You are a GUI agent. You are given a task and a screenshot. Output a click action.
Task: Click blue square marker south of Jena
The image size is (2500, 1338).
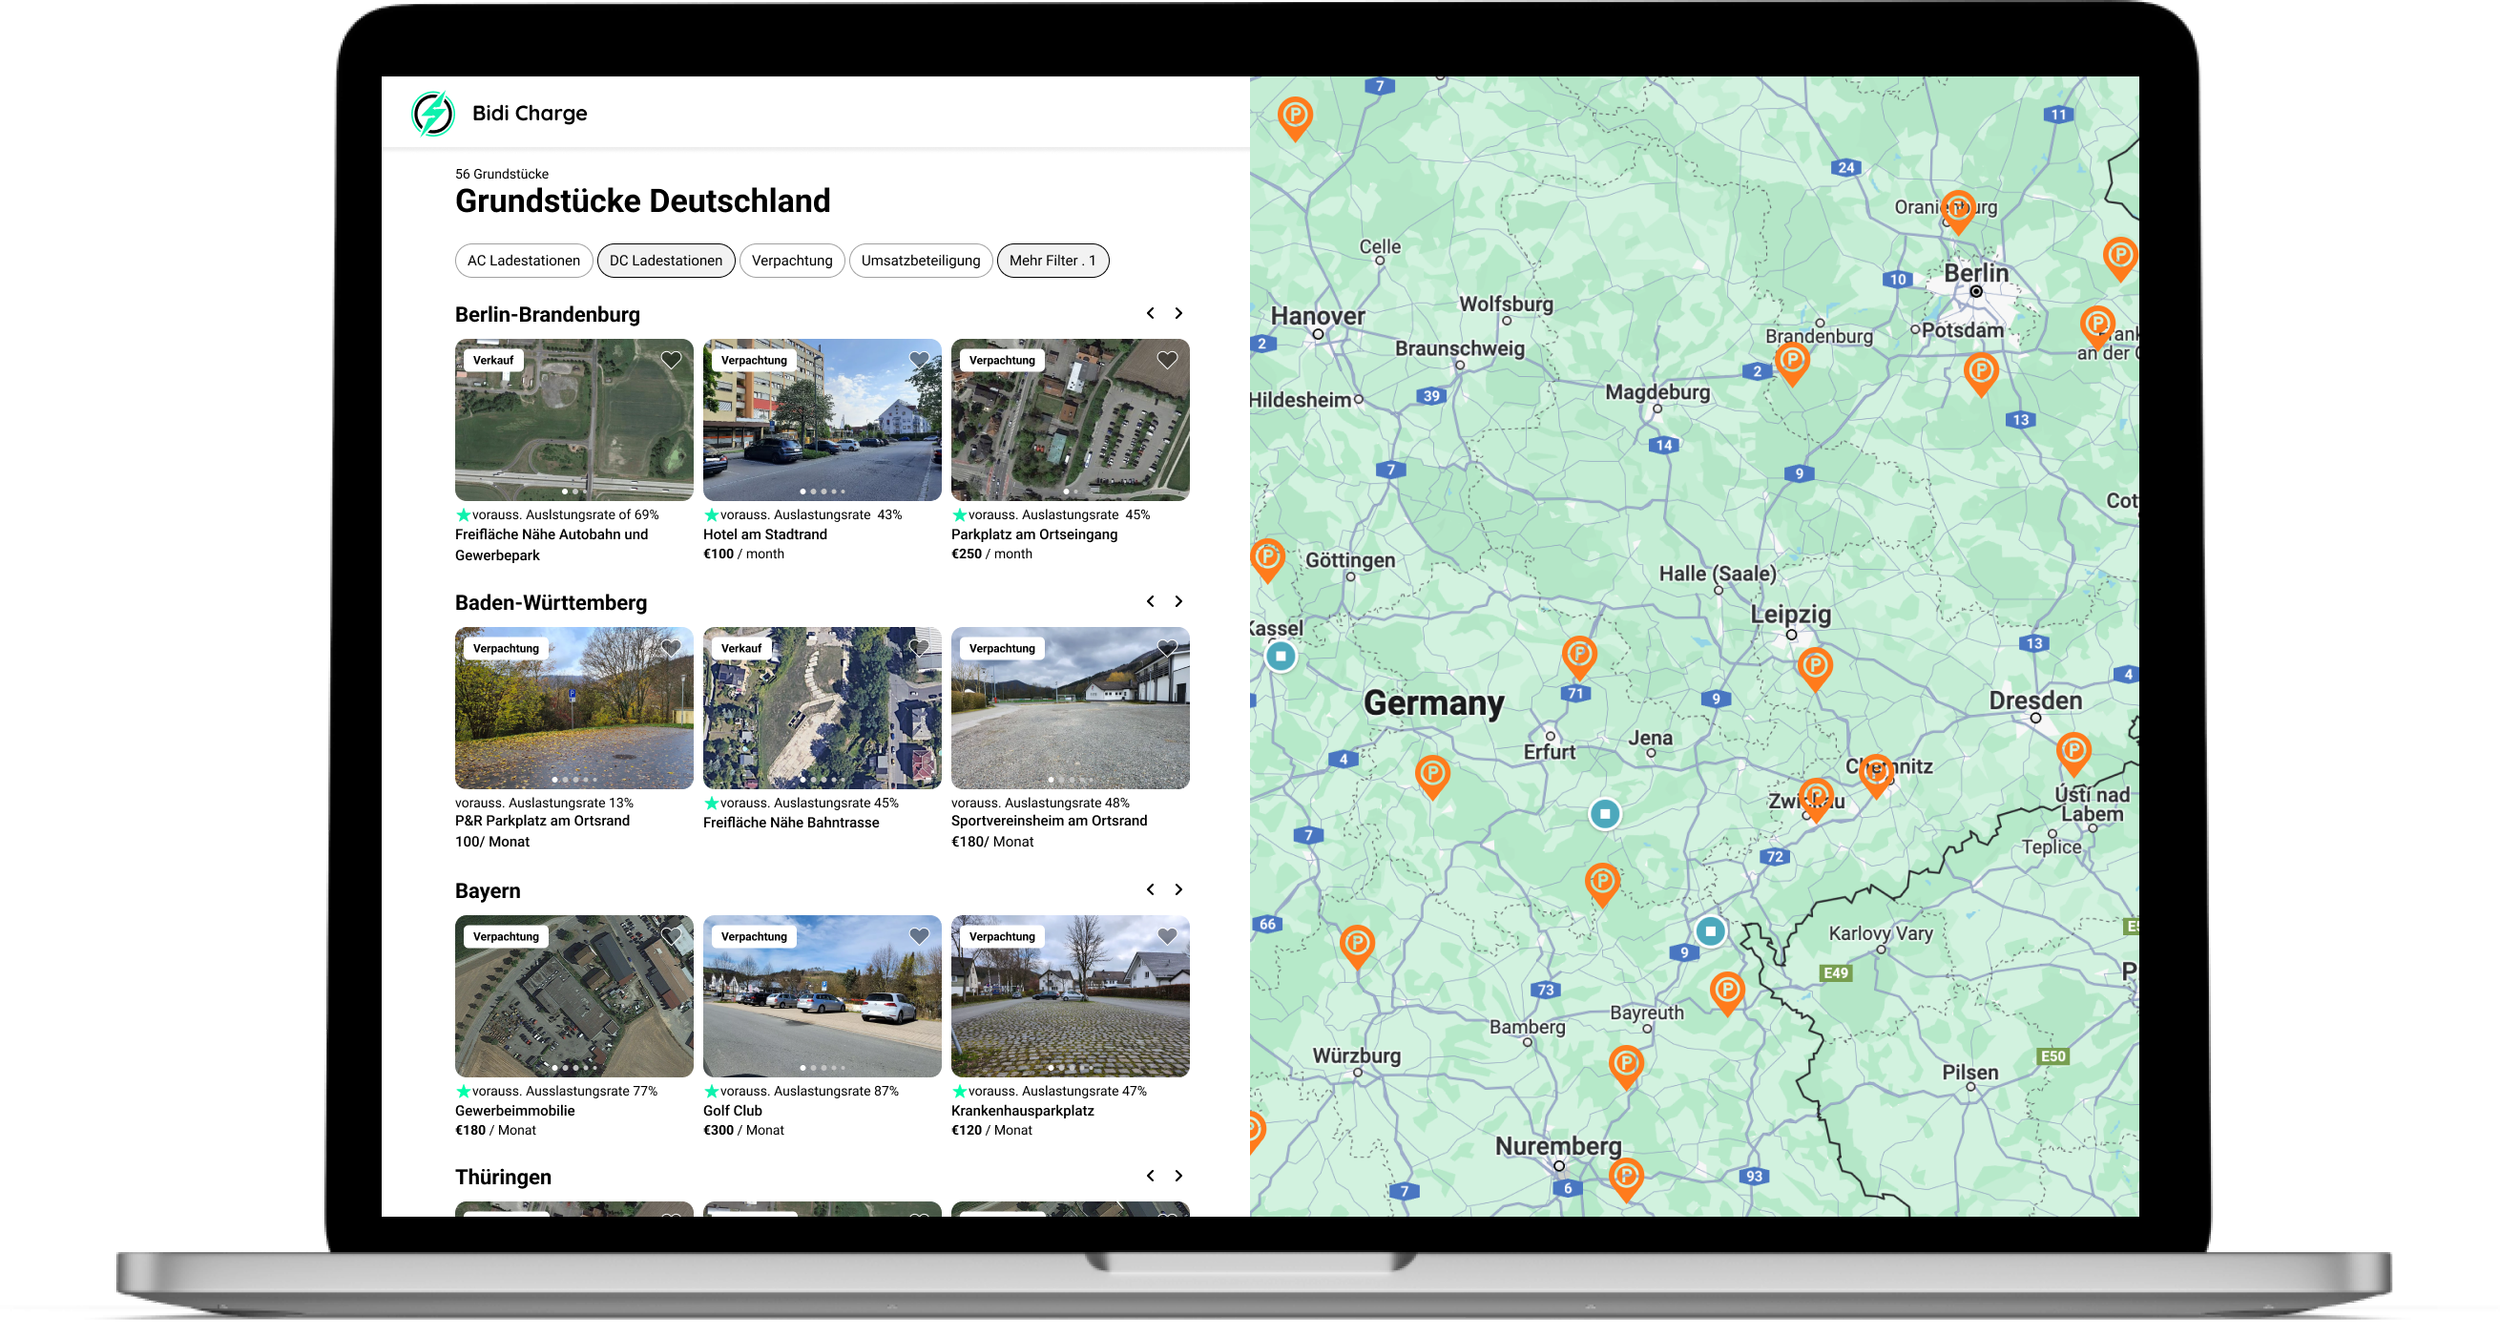(x=1605, y=813)
